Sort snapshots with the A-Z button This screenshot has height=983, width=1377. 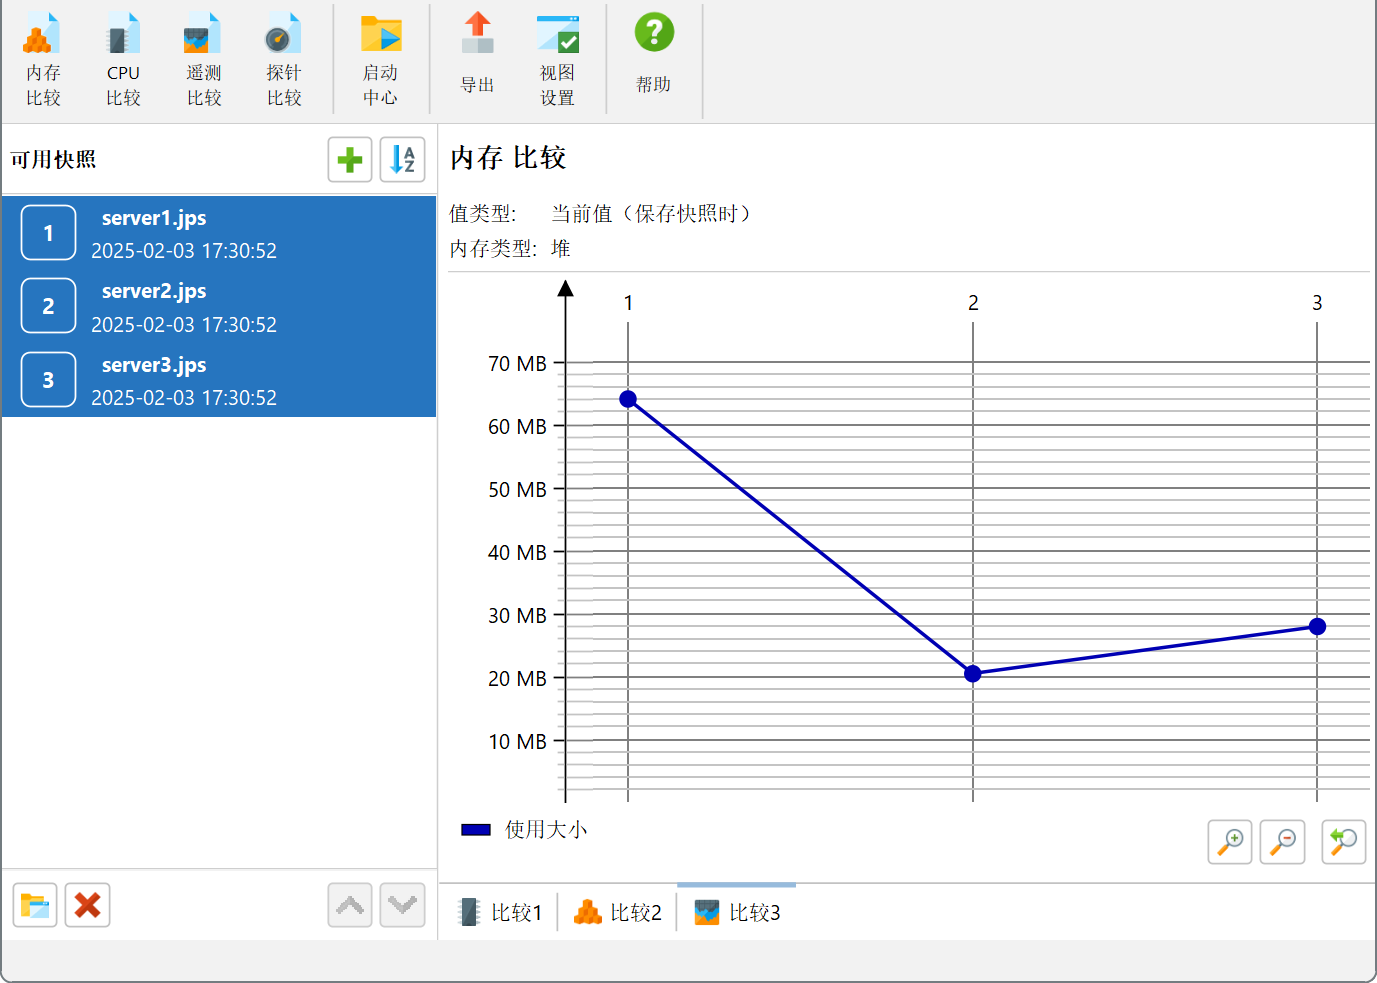click(402, 160)
